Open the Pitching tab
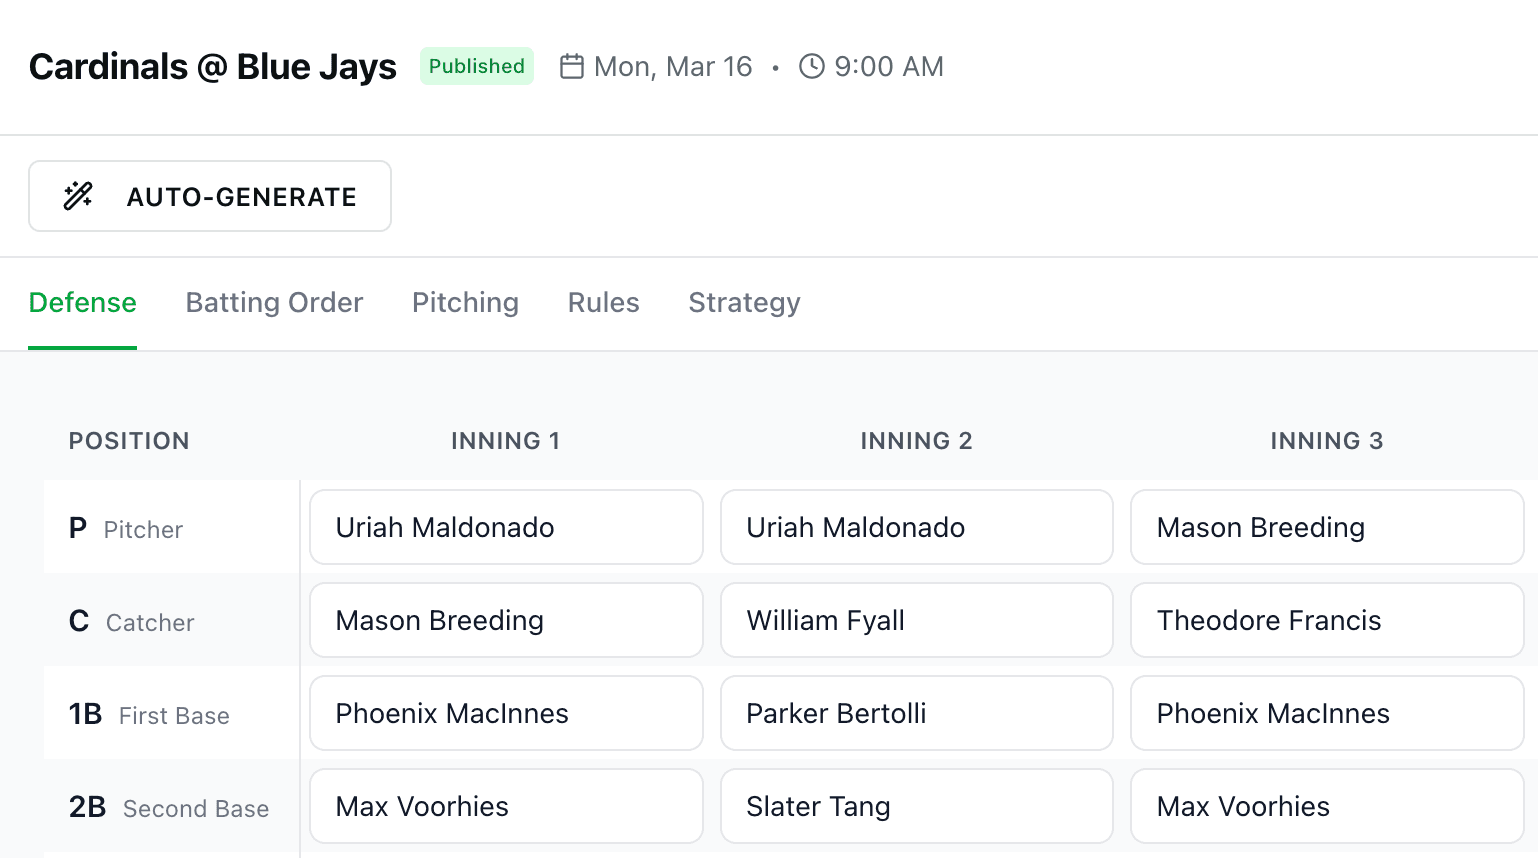Viewport: 1538px width, 858px height. pyautogui.click(x=465, y=302)
